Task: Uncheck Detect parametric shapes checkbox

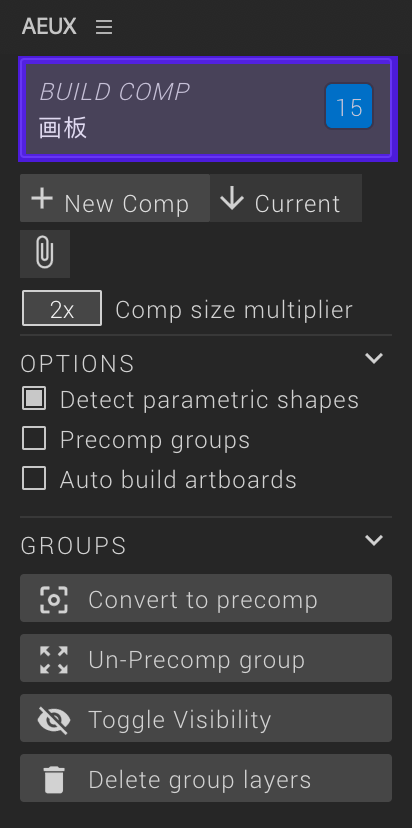Action: [x=34, y=399]
